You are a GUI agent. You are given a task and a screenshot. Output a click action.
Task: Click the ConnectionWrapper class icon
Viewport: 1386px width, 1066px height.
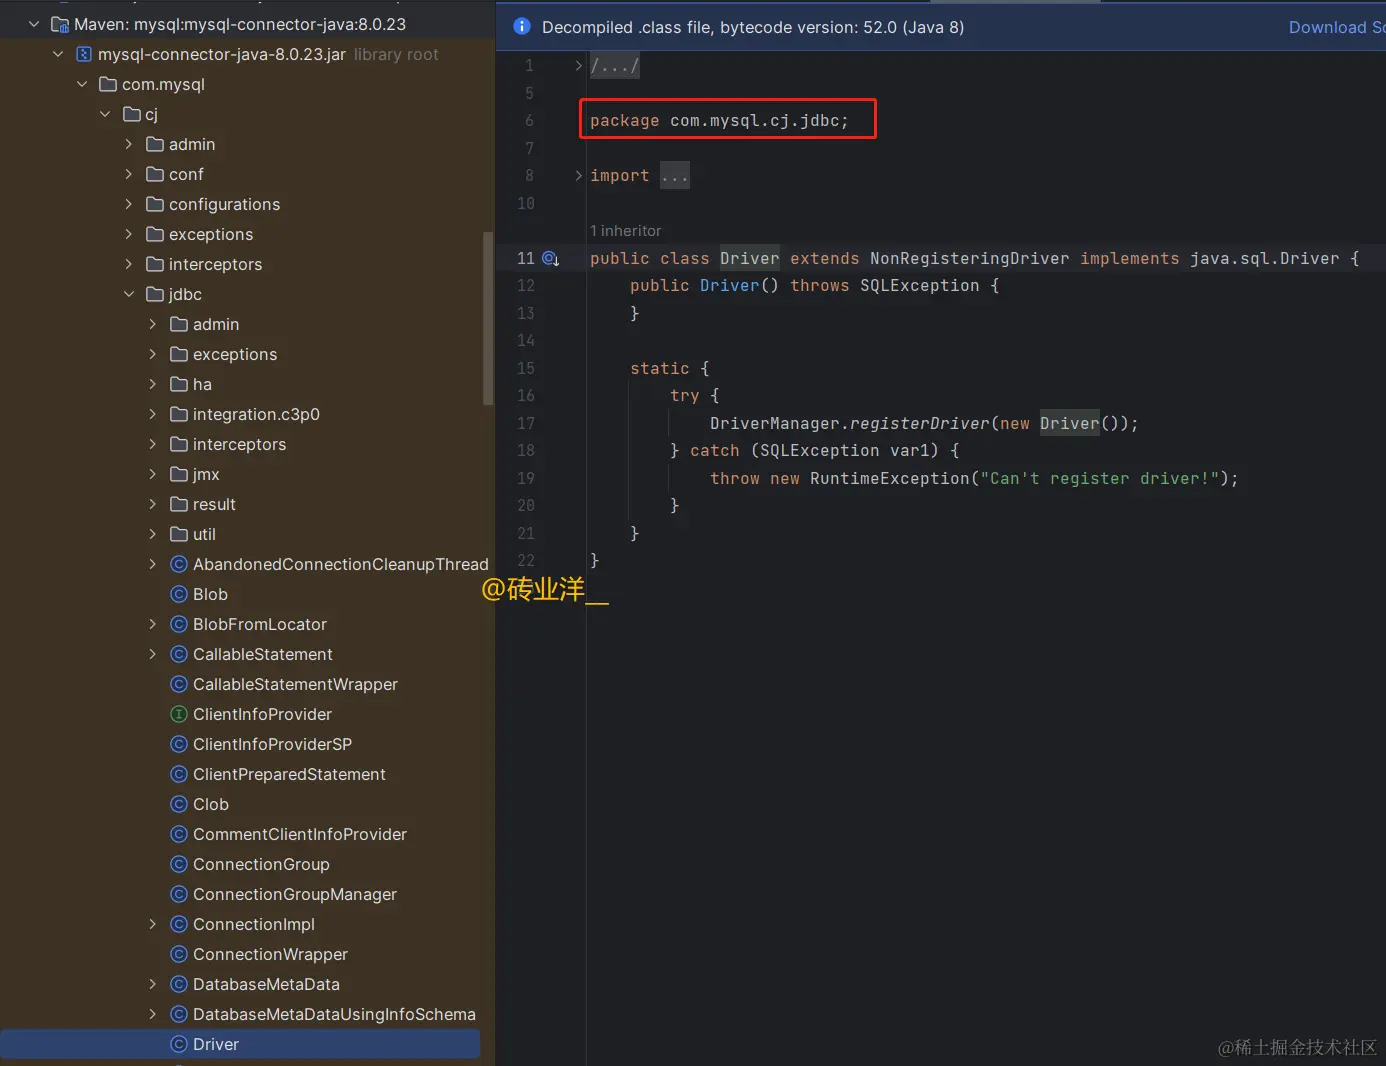click(x=179, y=954)
